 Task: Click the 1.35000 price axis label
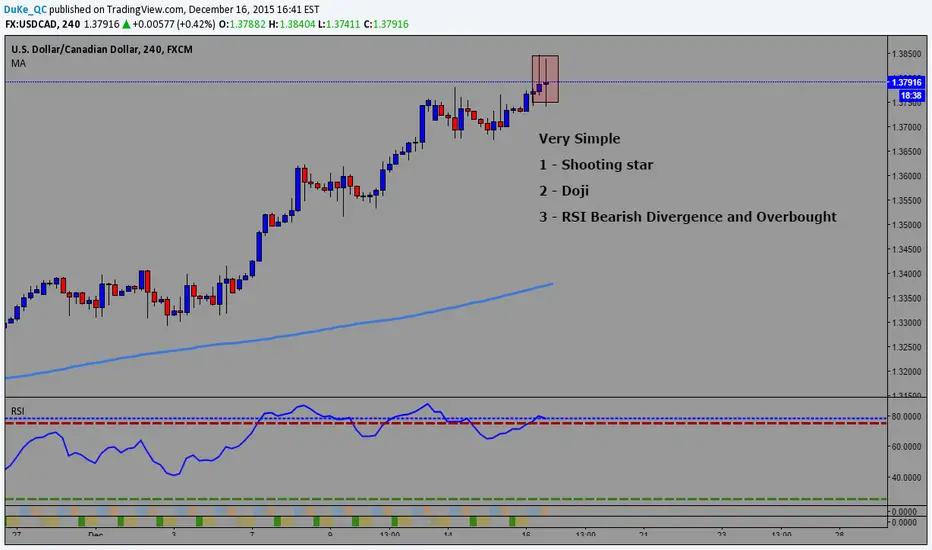point(906,225)
